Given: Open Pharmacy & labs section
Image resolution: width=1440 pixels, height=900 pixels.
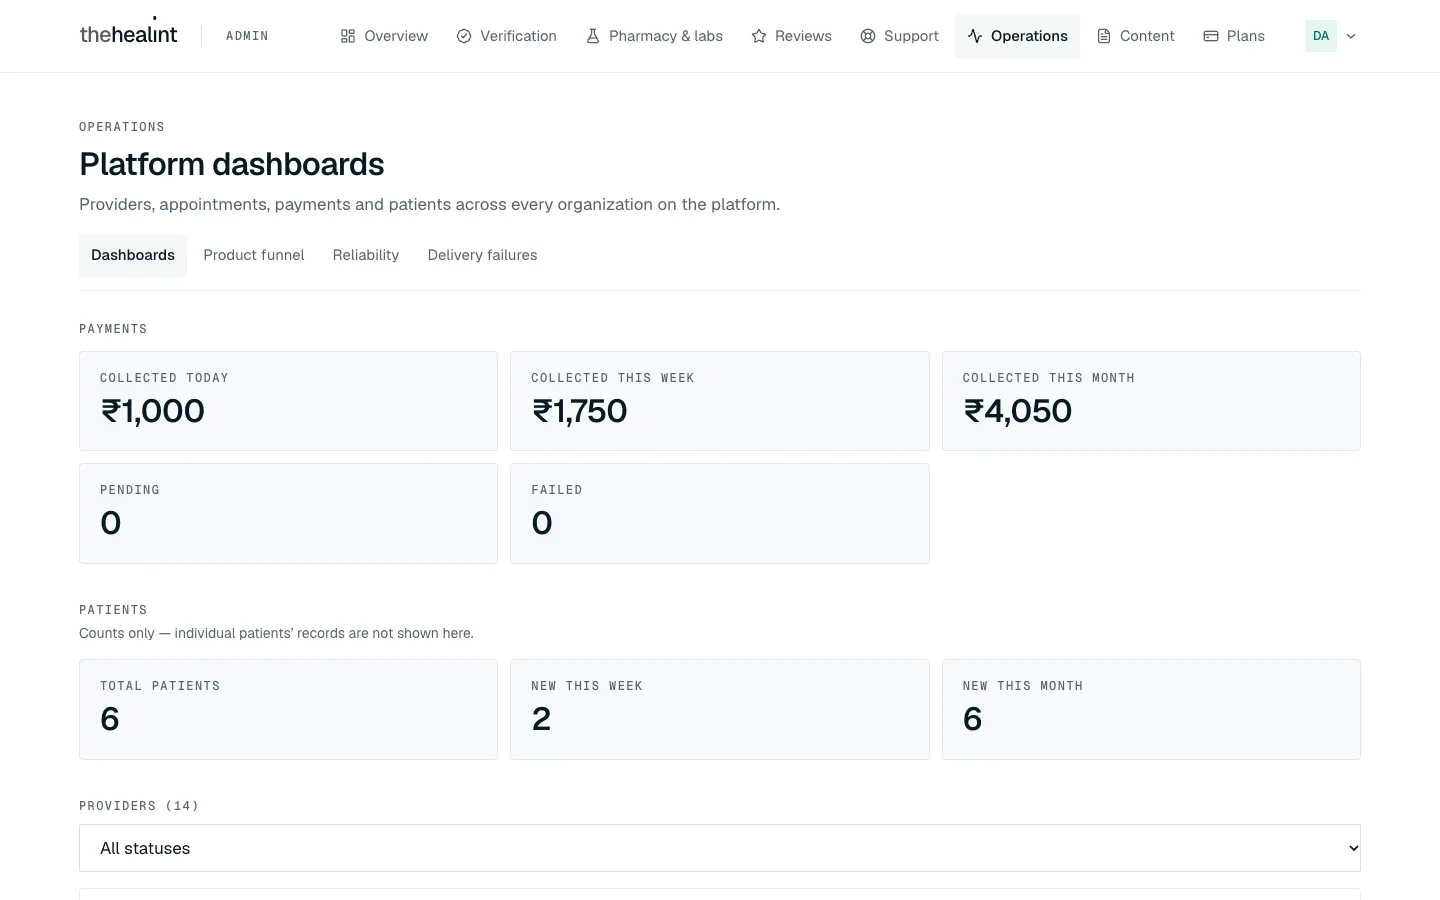Looking at the screenshot, I should pos(654,36).
